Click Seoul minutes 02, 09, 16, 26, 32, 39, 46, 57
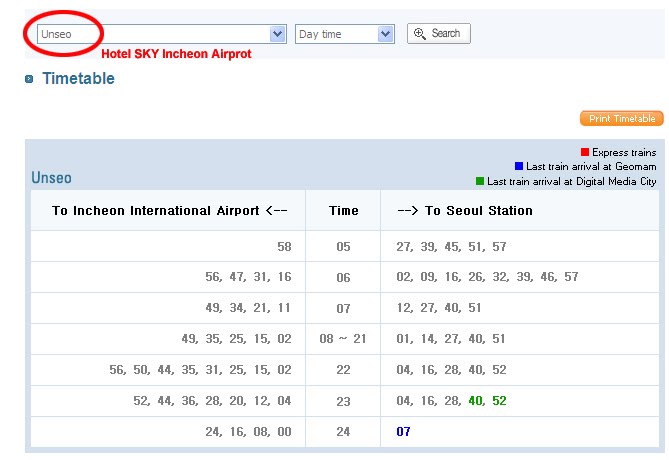The height and width of the screenshot is (460, 669). click(487, 277)
